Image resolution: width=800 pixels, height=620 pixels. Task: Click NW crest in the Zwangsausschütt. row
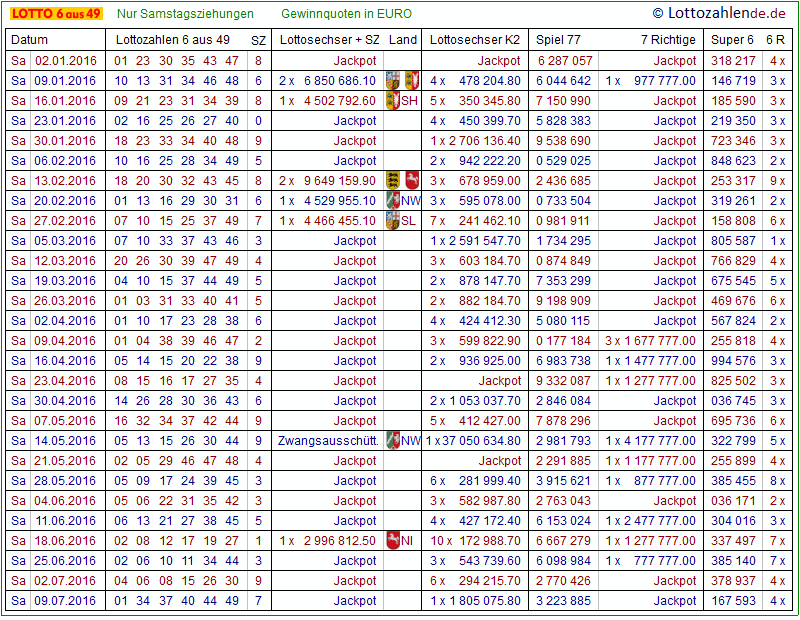(x=392, y=440)
